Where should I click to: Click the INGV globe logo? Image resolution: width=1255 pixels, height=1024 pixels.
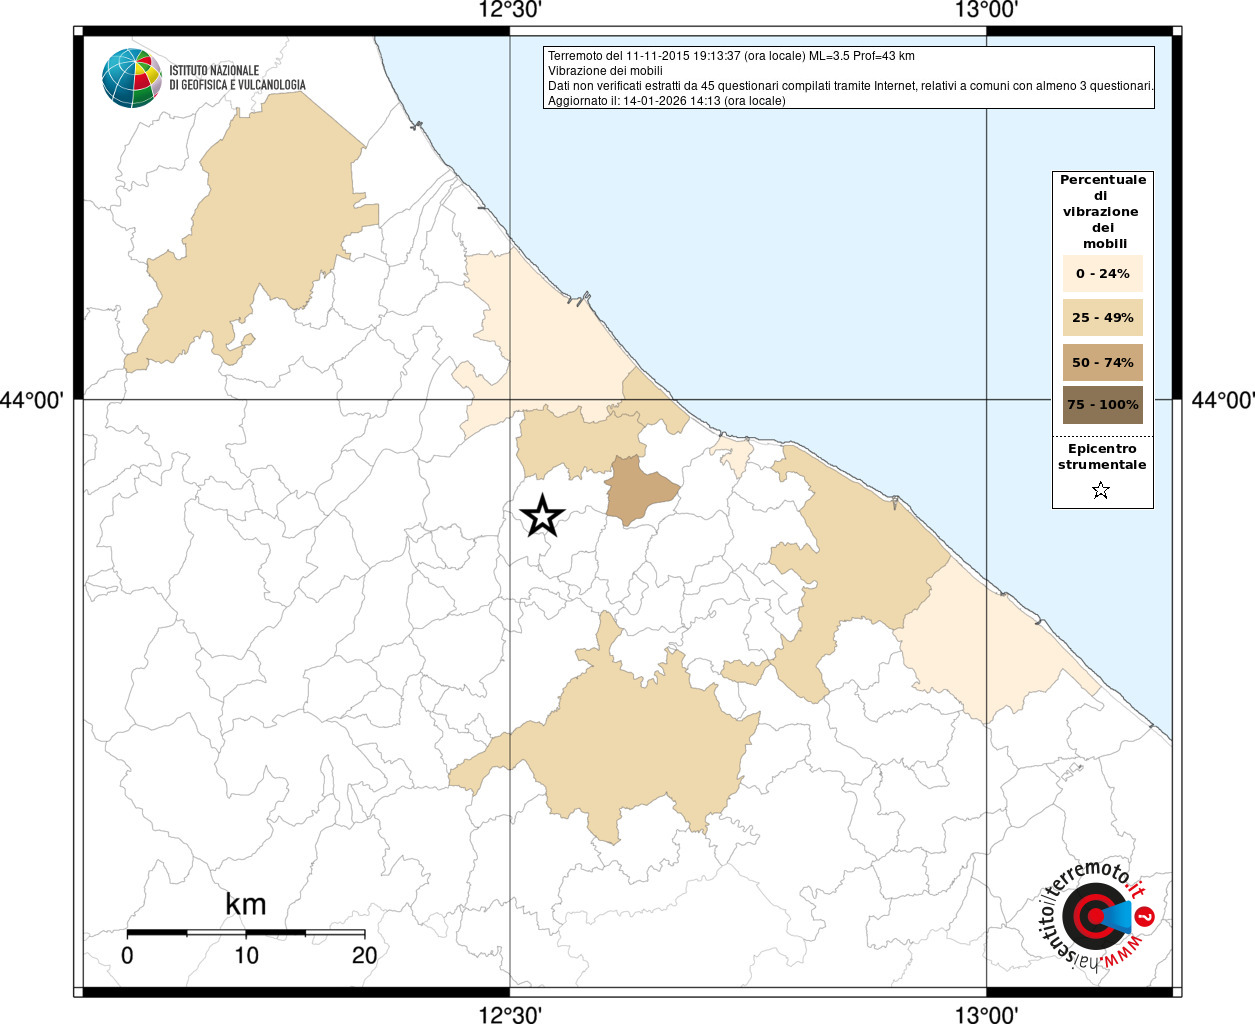point(131,78)
